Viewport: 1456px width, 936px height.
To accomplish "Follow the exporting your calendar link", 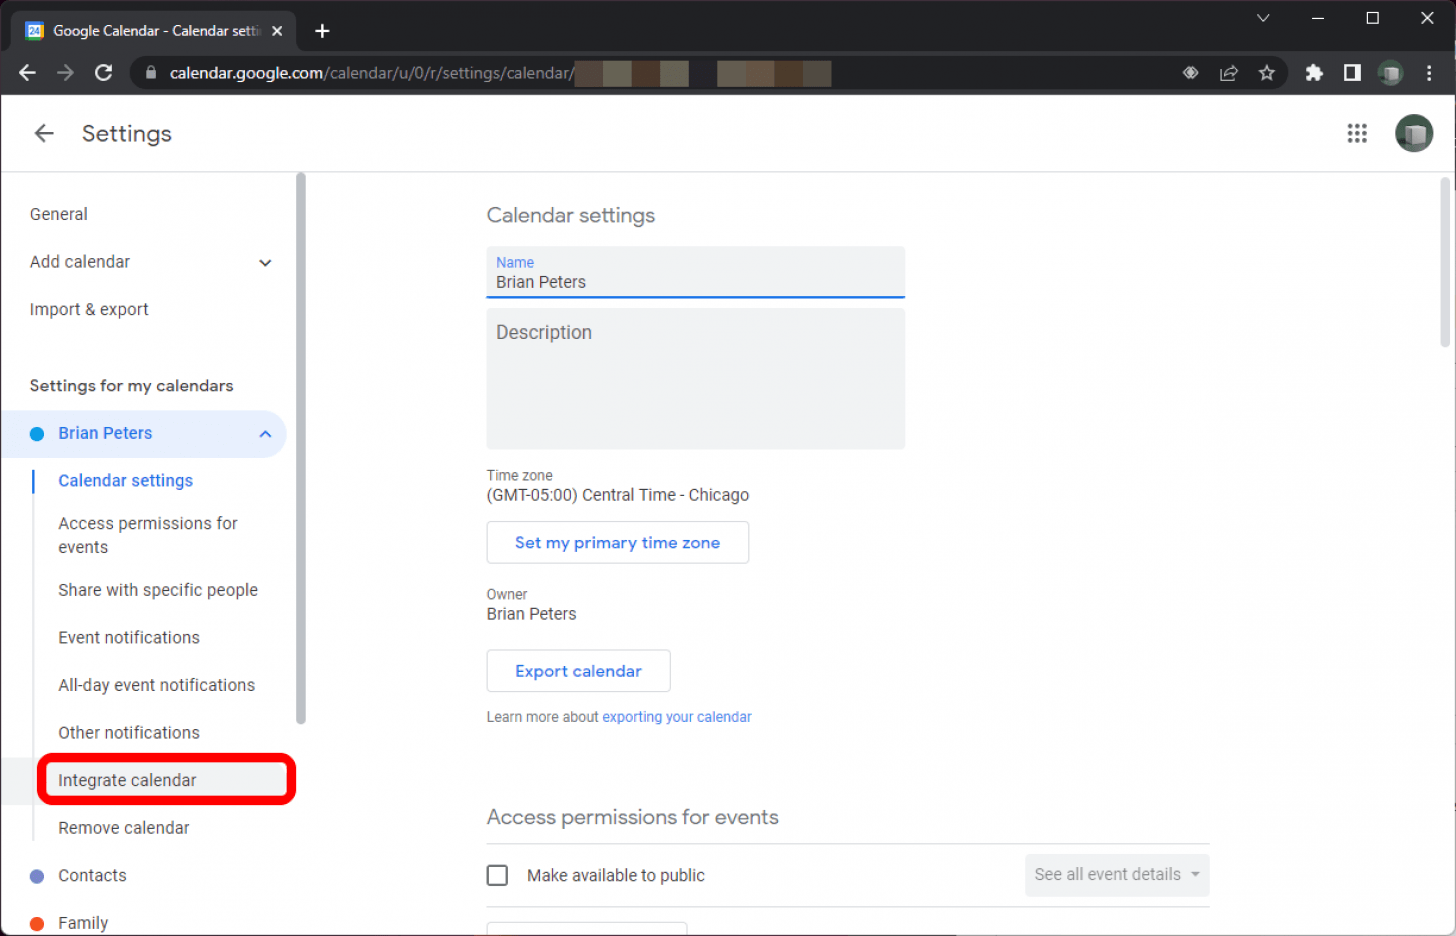I will tap(677, 717).
